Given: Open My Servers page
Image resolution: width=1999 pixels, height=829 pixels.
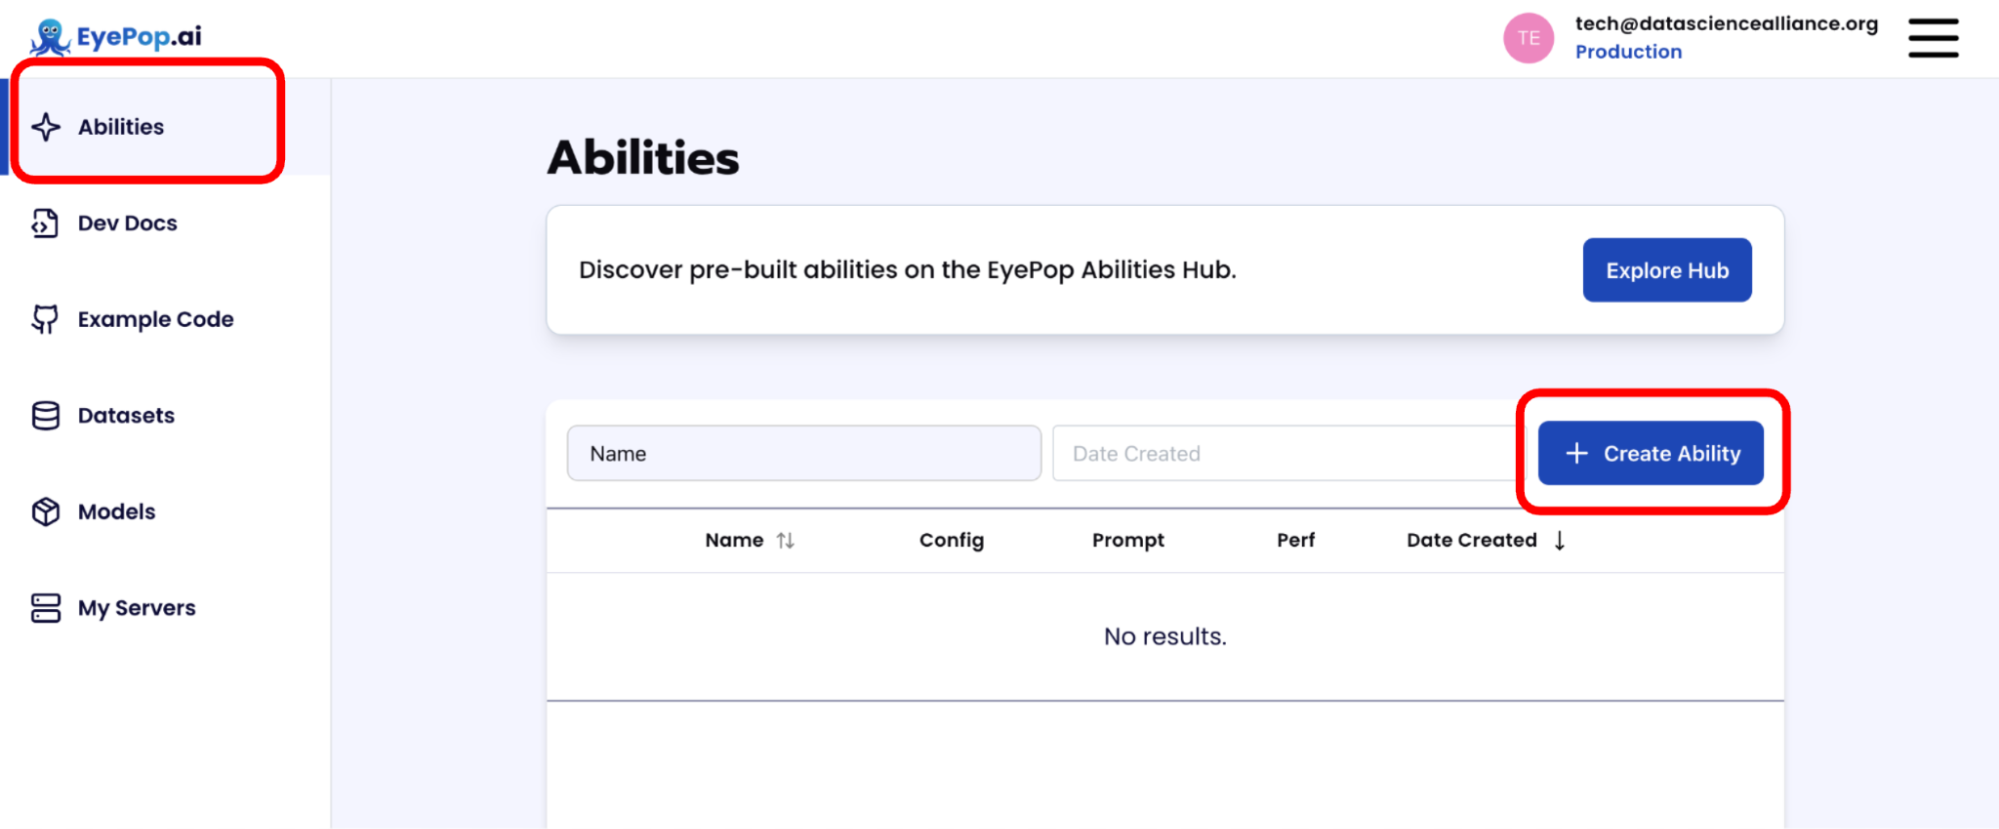Looking at the screenshot, I should (165, 607).
